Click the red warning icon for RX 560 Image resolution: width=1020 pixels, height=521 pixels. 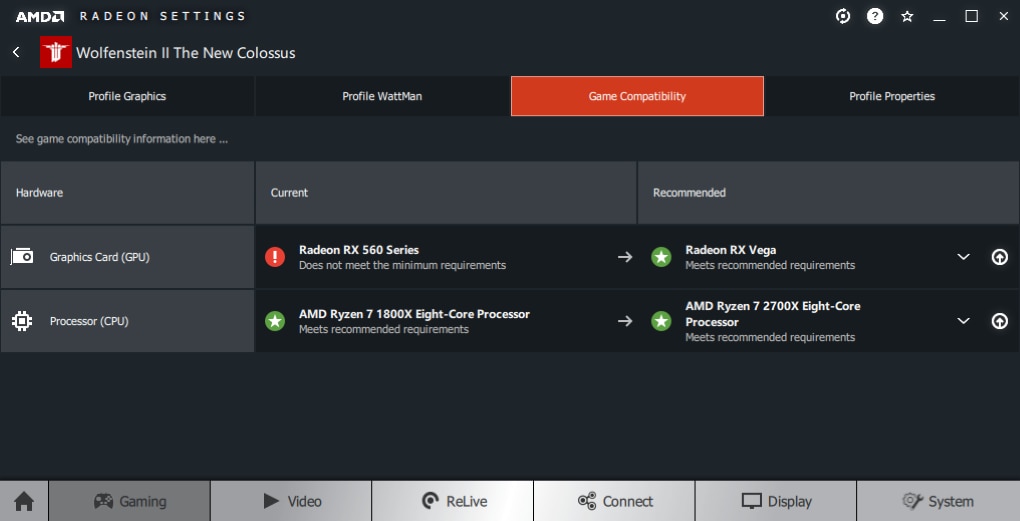coord(275,257)
